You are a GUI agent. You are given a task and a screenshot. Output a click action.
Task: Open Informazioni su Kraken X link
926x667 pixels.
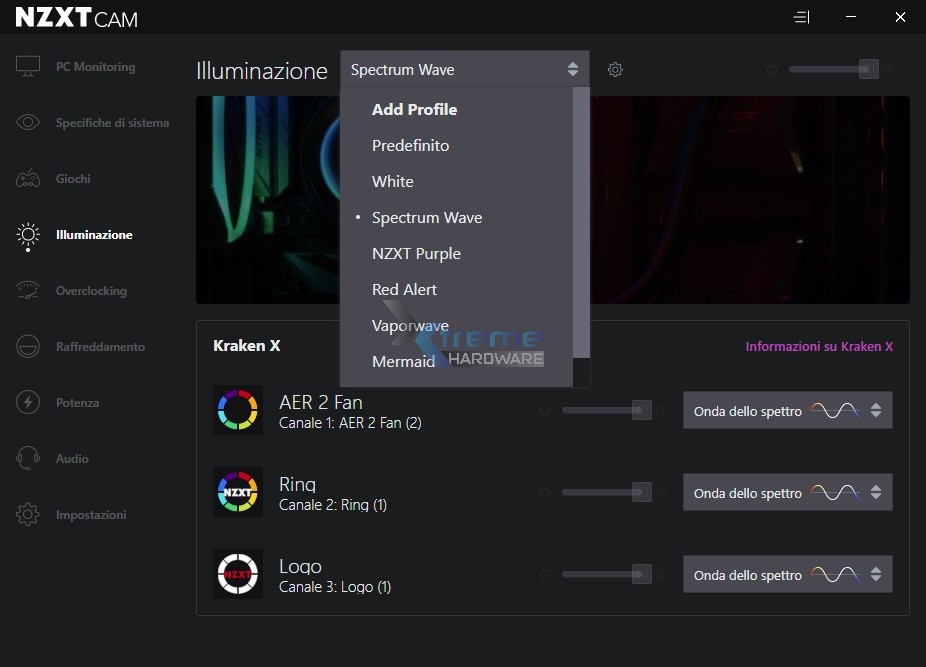[x=818, y=347]
